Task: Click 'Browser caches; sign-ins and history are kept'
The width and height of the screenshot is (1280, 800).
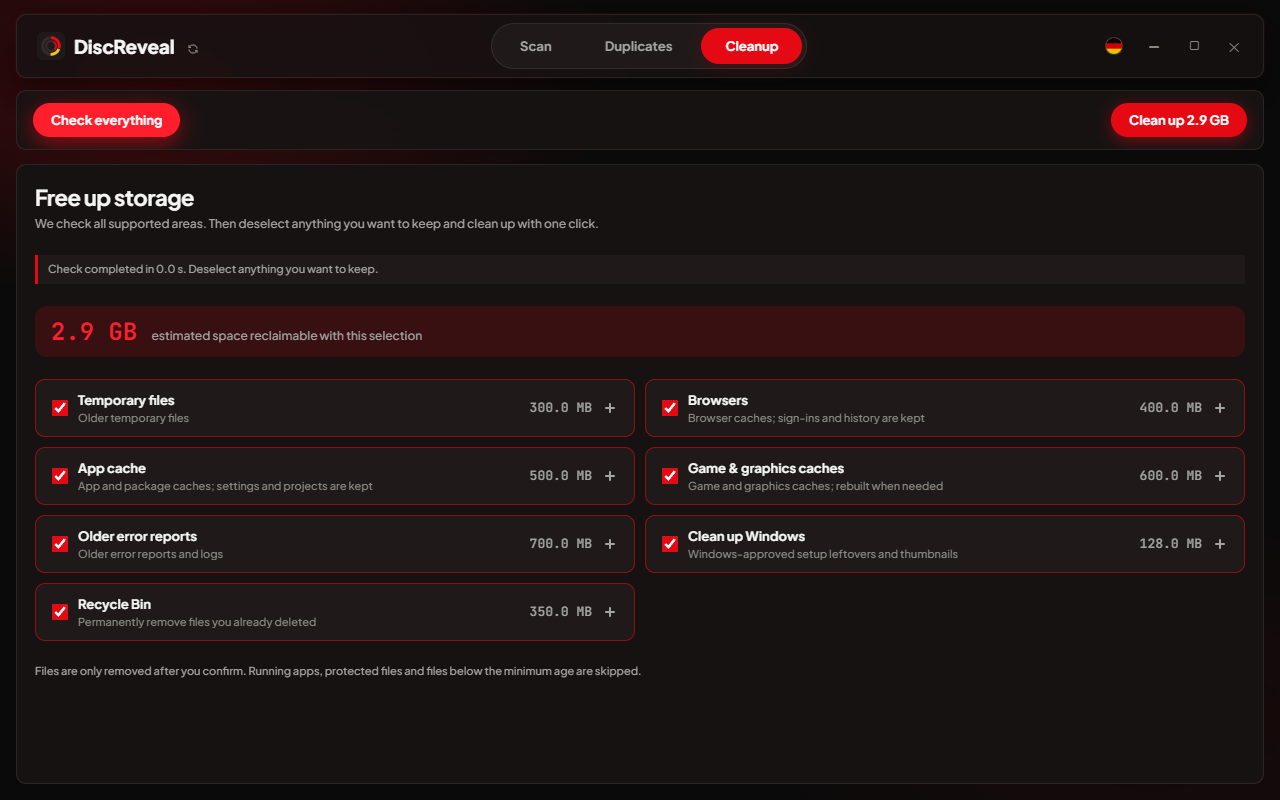Action: [x=806, y=418]
